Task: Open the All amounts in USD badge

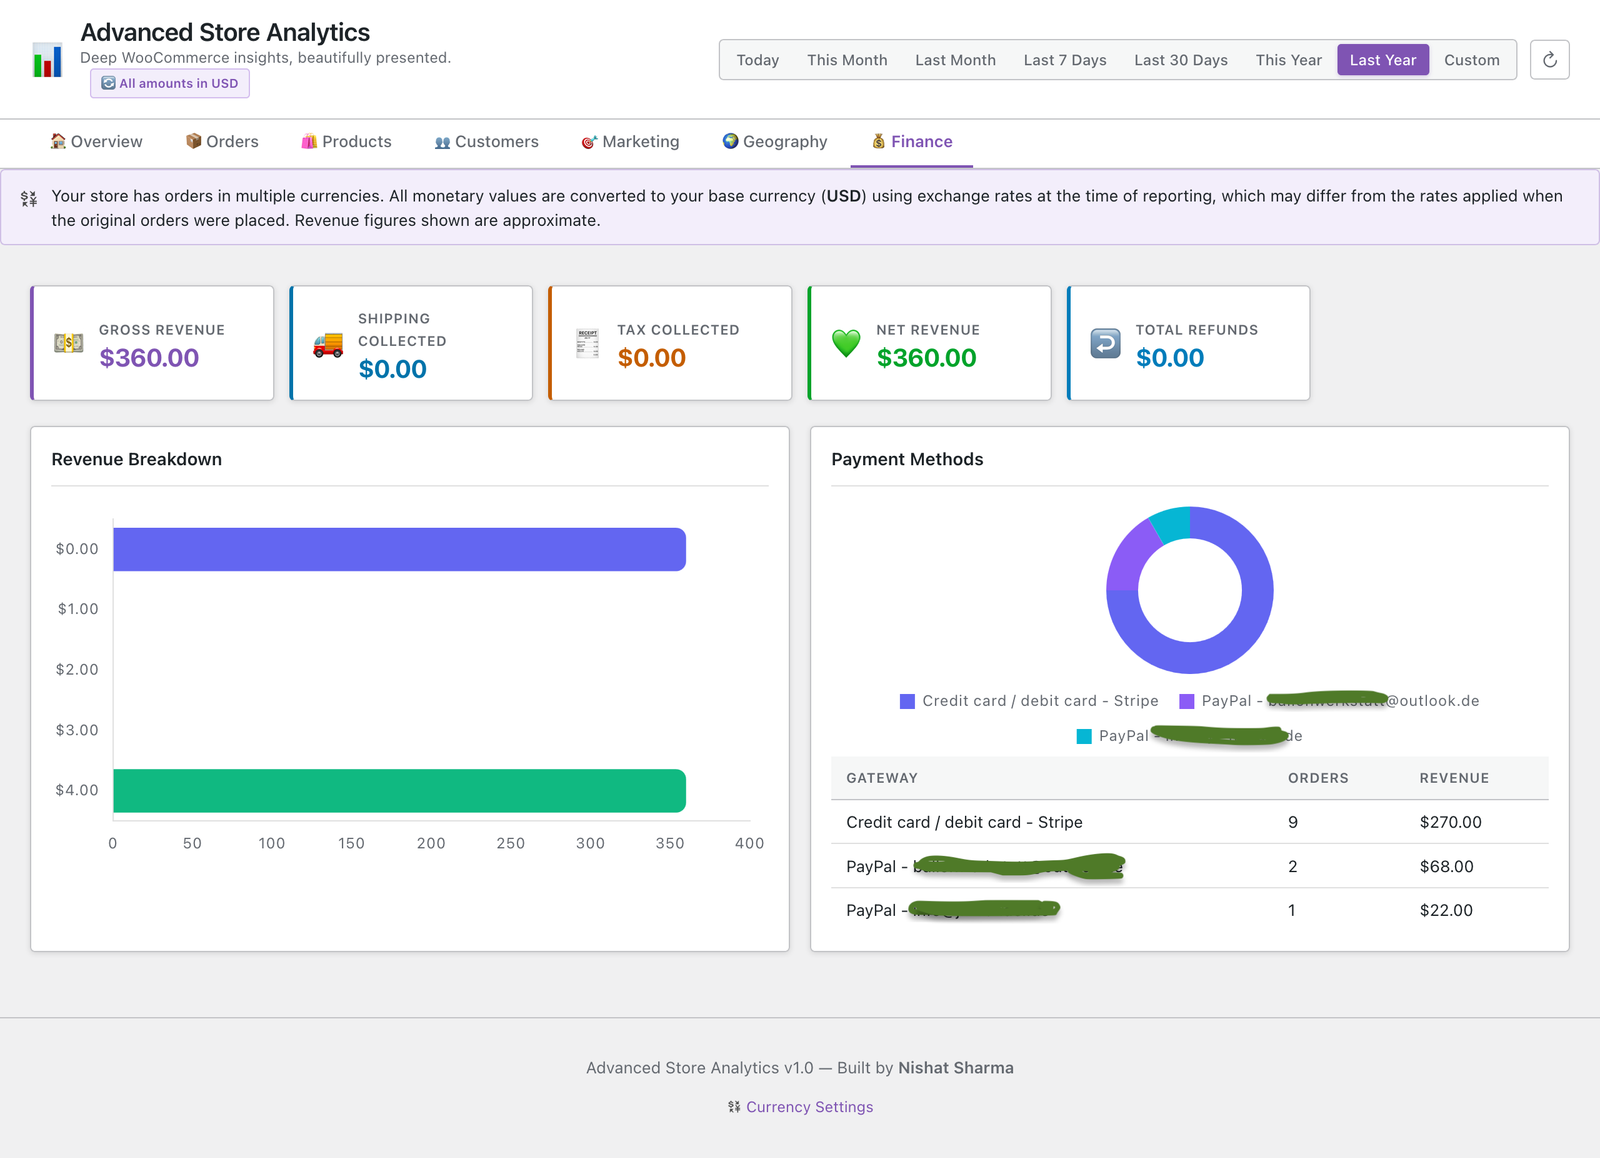Action: (x=170, y=83)
